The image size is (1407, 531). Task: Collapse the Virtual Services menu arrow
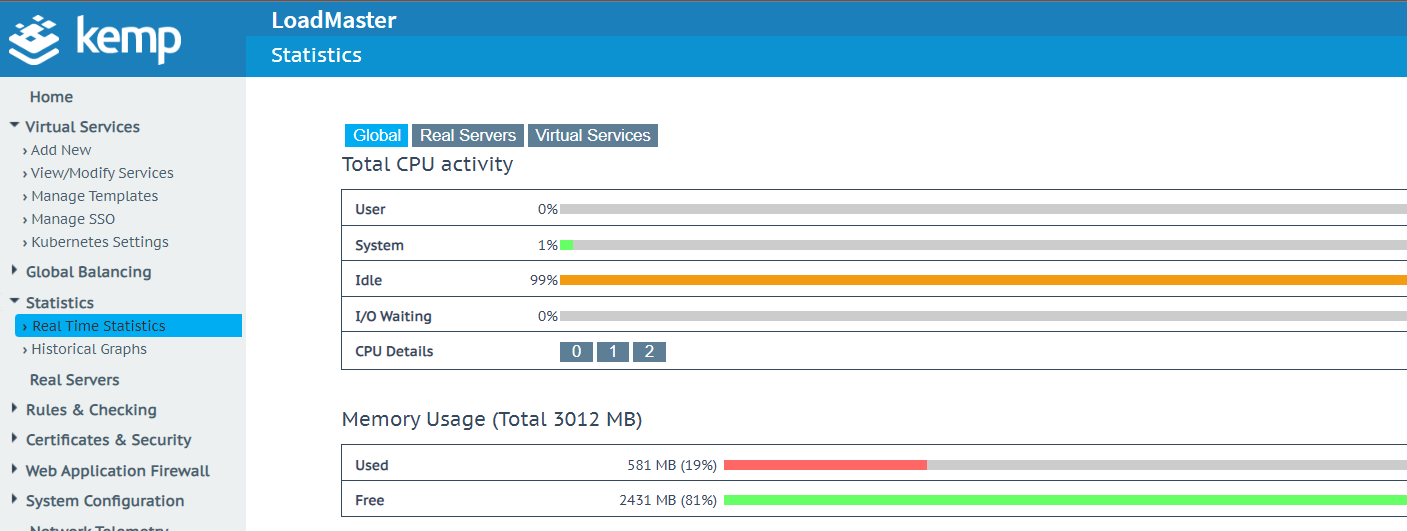point(14,126)
